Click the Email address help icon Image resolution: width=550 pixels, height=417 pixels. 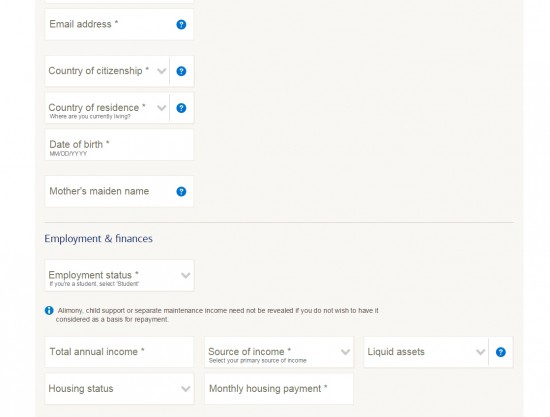181,25
